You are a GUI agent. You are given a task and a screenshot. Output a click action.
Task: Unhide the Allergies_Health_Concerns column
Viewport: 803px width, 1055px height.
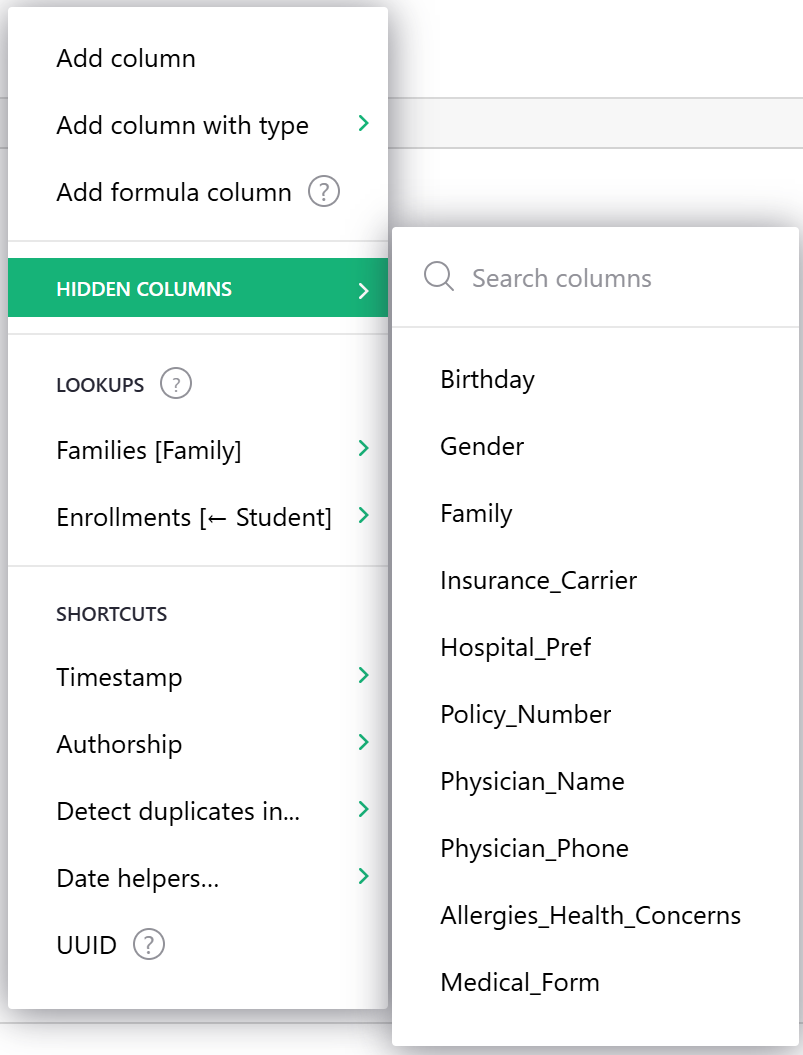[590, 916]
